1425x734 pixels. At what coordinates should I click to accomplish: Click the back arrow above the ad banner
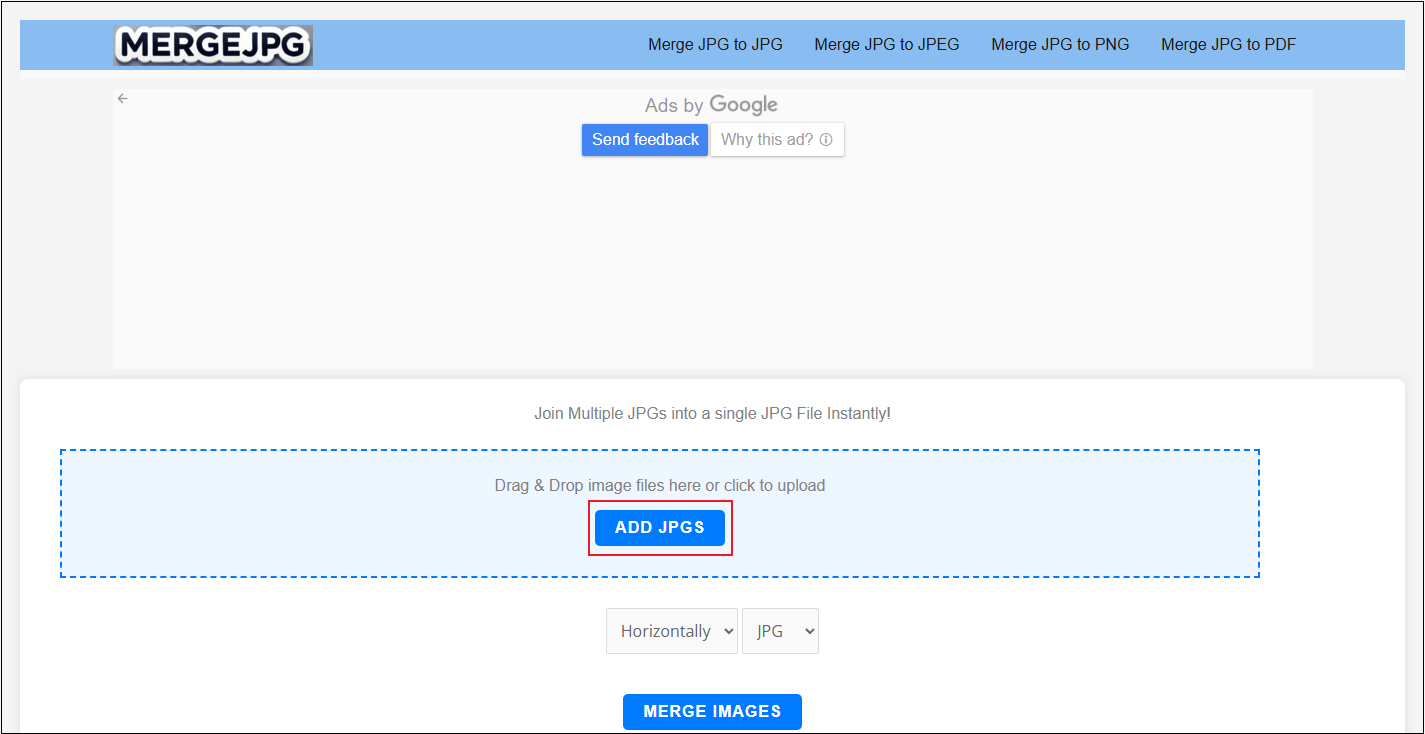122,98
